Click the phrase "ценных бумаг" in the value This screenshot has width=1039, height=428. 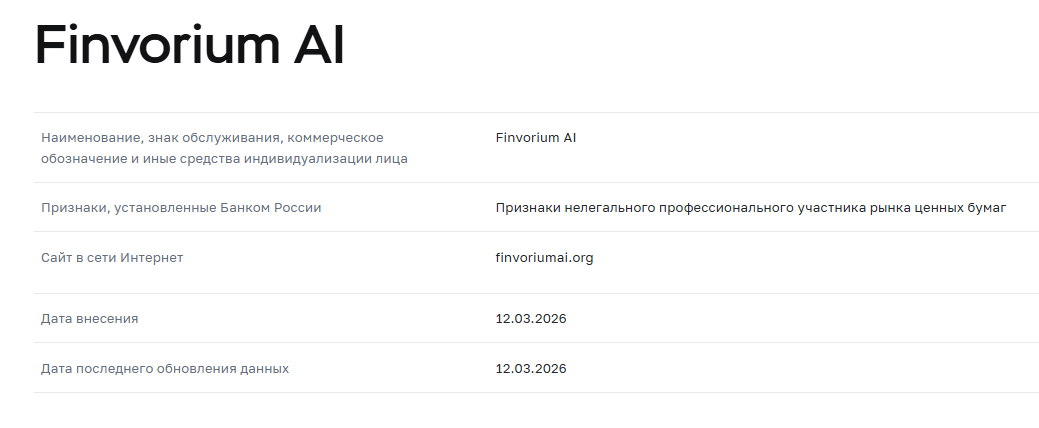pyautogui.click(x=964, y=207)
